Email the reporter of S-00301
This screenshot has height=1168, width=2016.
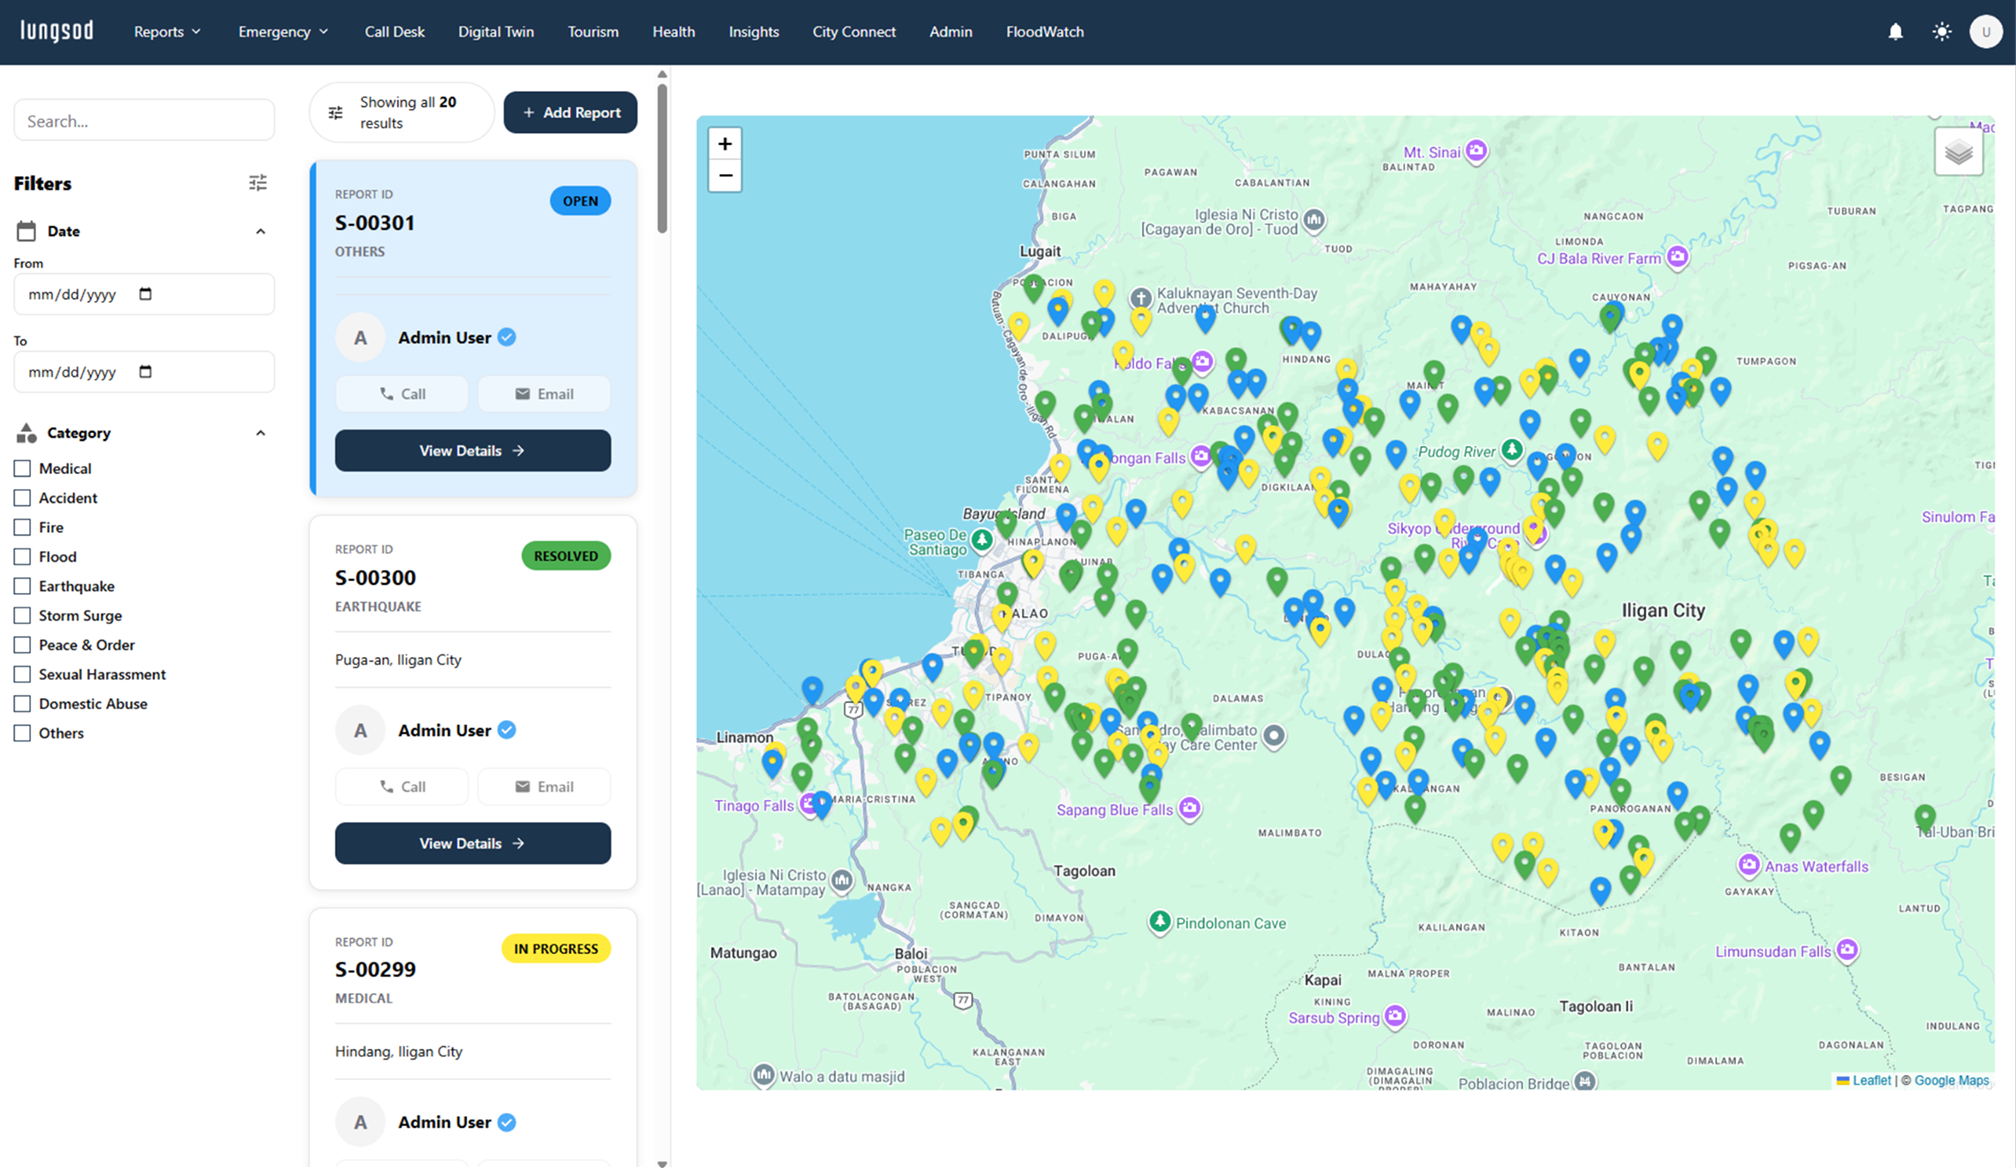[544, 394]
